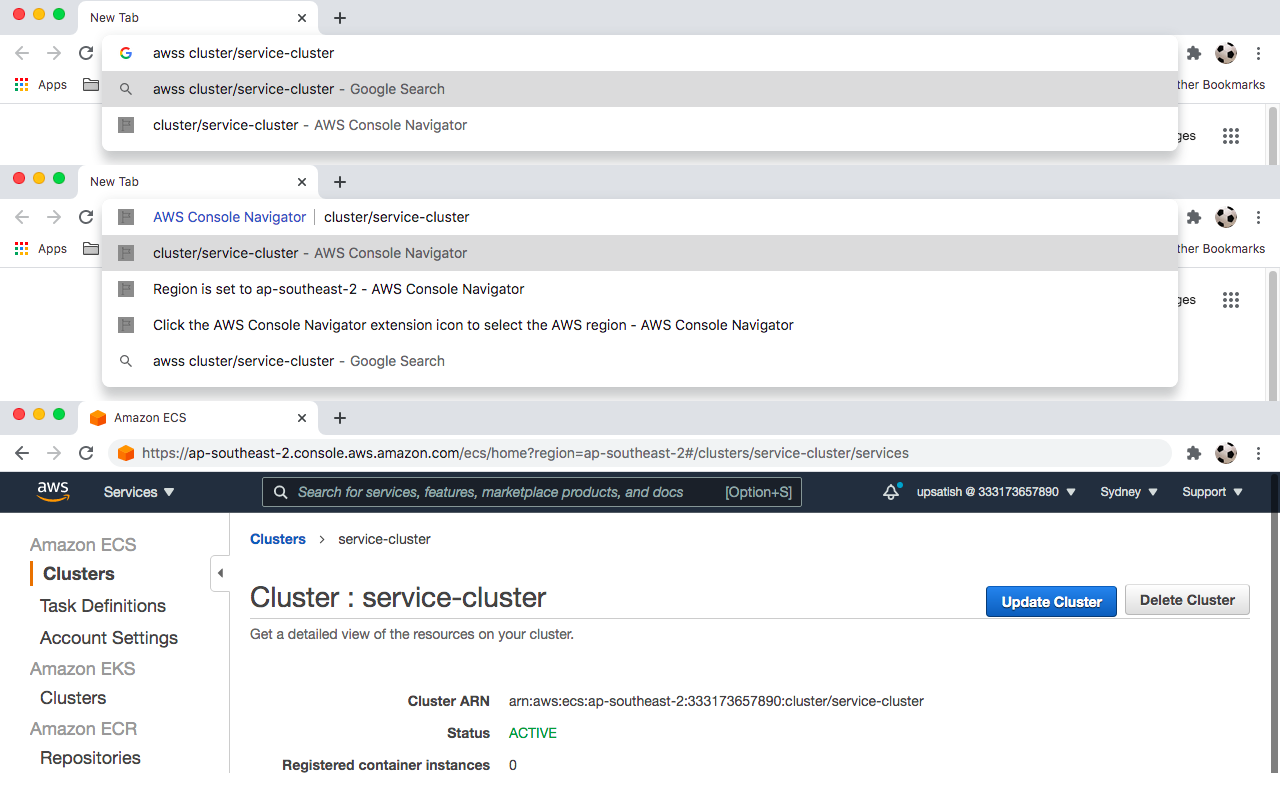Open the upsatish account dropdown
Viewport: 1280px width, 800px height.
tap(996, 492)
